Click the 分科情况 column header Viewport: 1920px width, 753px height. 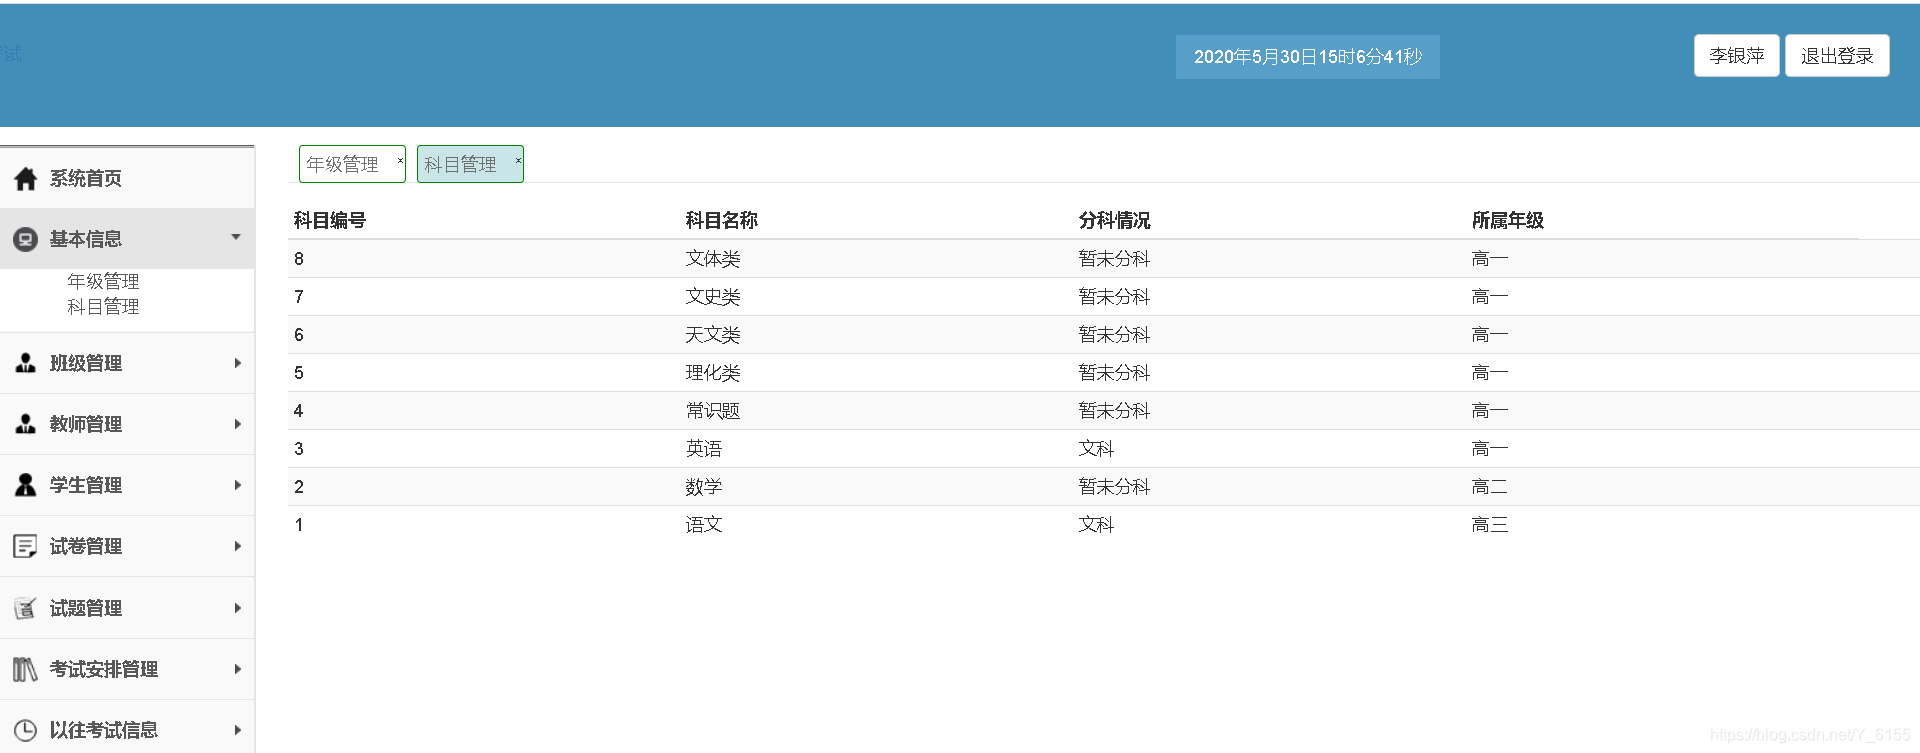click(1115, 220)
